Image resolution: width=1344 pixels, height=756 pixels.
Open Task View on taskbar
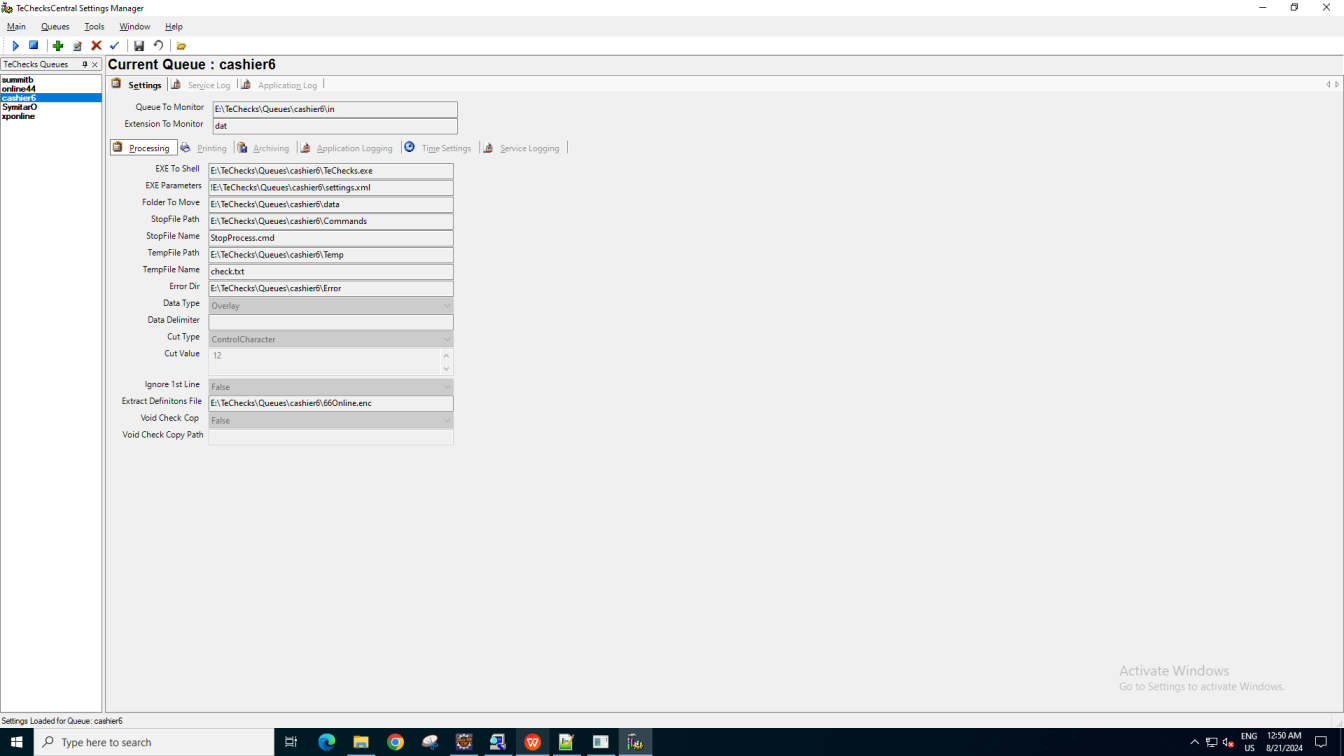291,742
